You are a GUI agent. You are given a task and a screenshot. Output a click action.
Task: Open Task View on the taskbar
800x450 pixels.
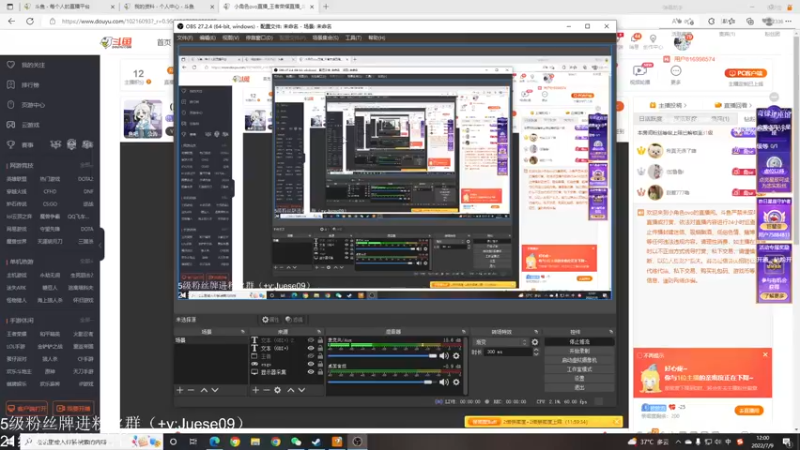click(193, 441)
